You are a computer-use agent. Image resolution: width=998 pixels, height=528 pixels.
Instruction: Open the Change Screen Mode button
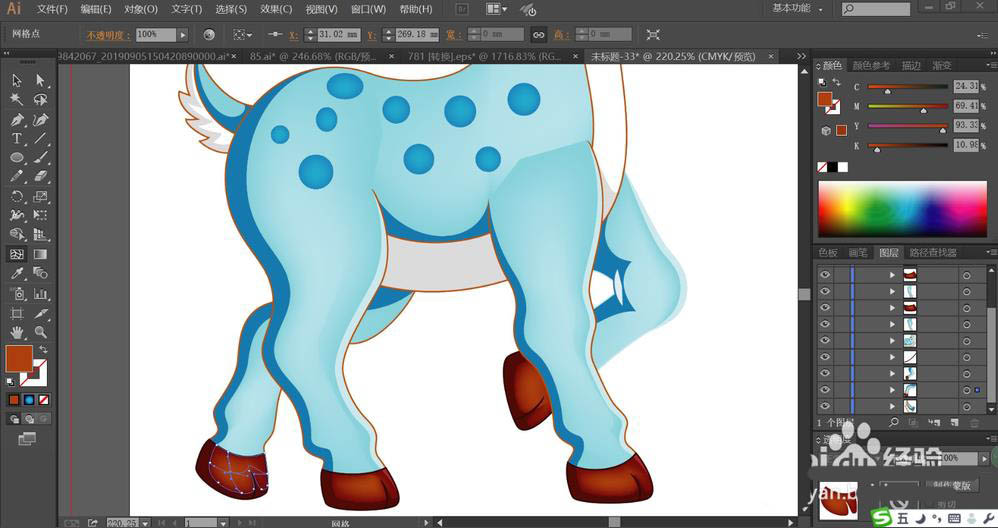(x=27, y=438)
